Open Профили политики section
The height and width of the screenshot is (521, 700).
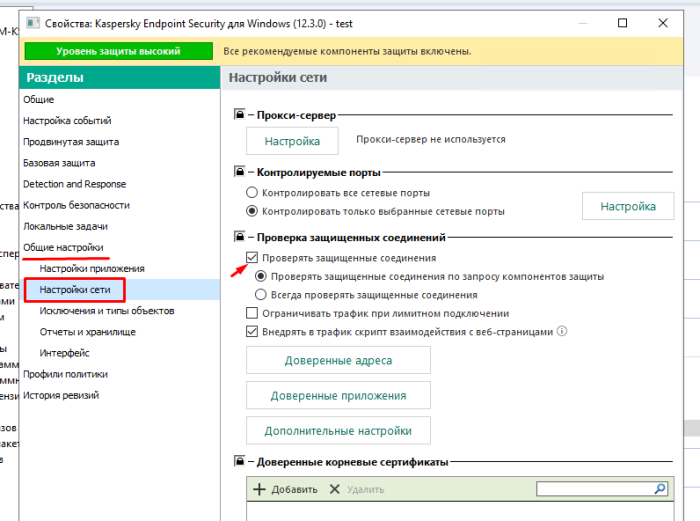65,374
